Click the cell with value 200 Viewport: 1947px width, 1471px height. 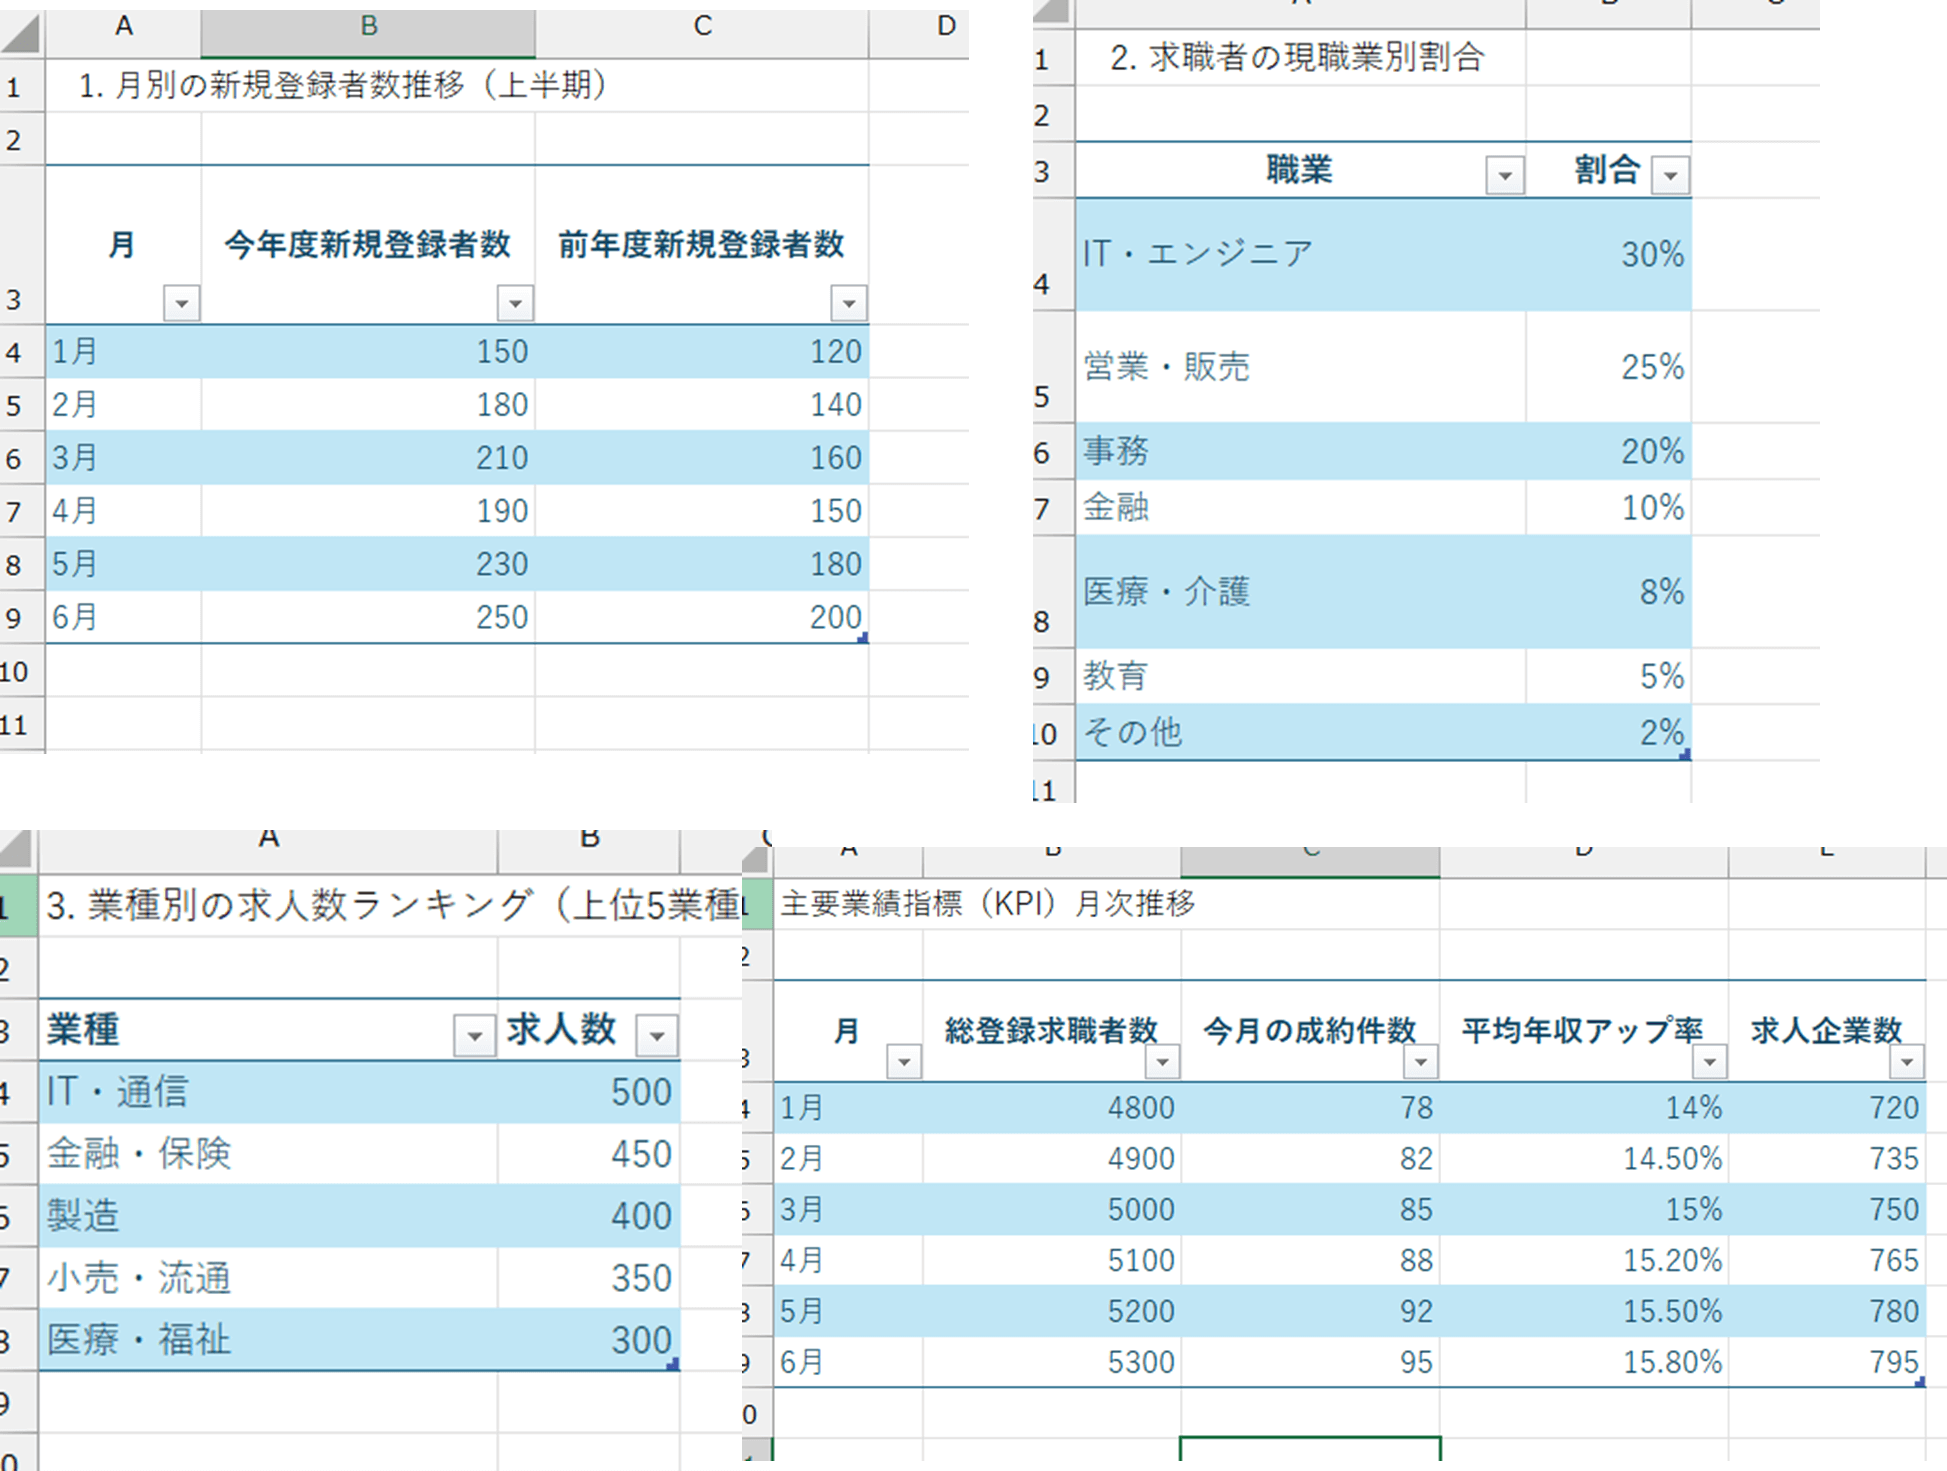pyautogui.click(x=702, y=617)
